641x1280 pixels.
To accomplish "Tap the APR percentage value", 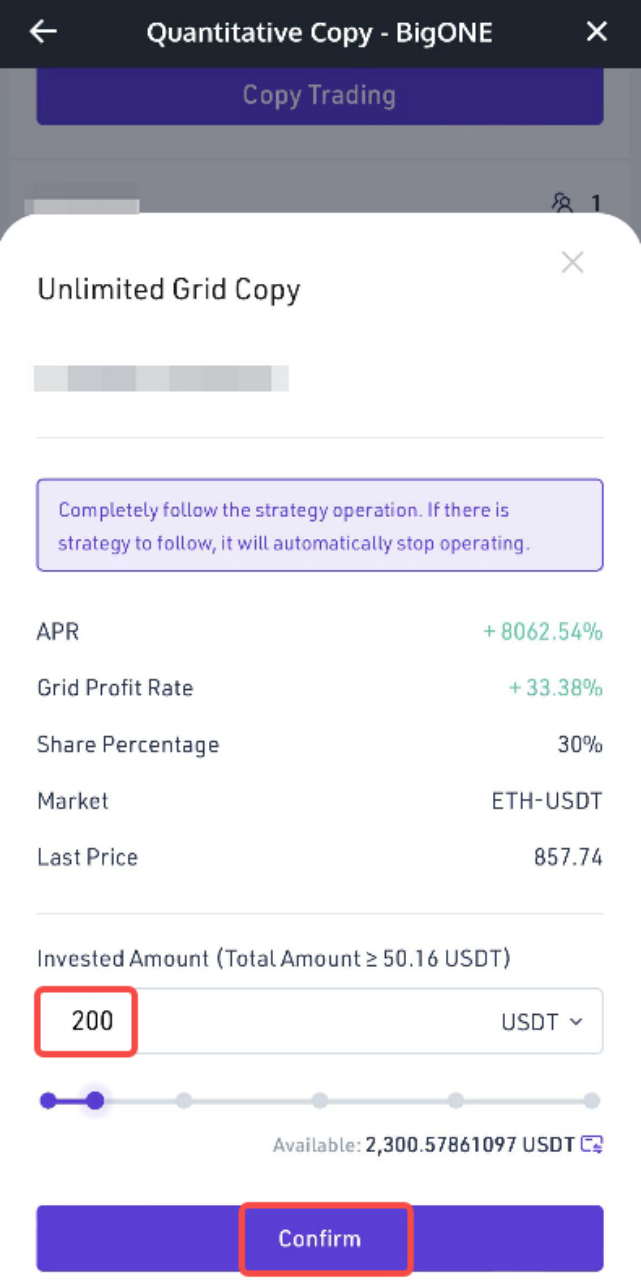I will click(543, 632).
